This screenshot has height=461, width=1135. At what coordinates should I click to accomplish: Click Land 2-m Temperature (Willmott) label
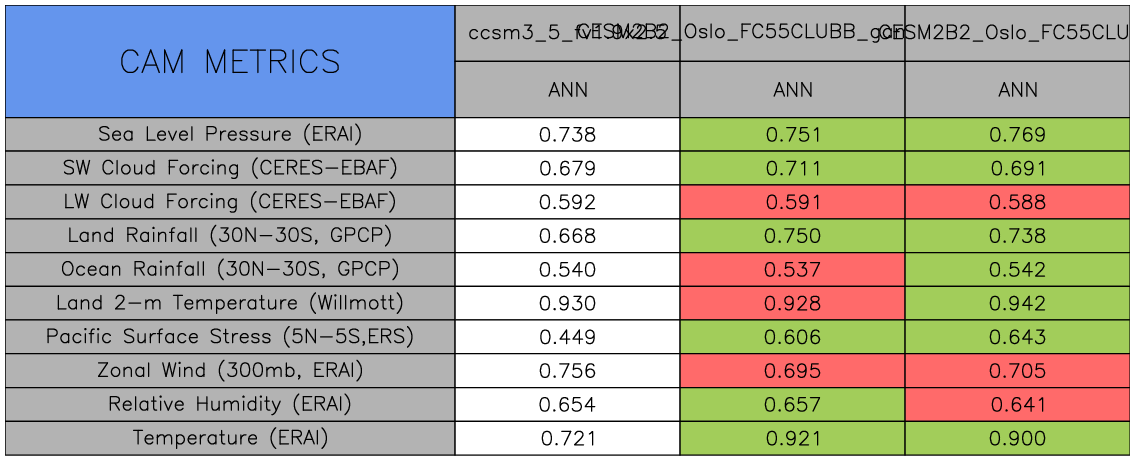(x=230, y=303)
